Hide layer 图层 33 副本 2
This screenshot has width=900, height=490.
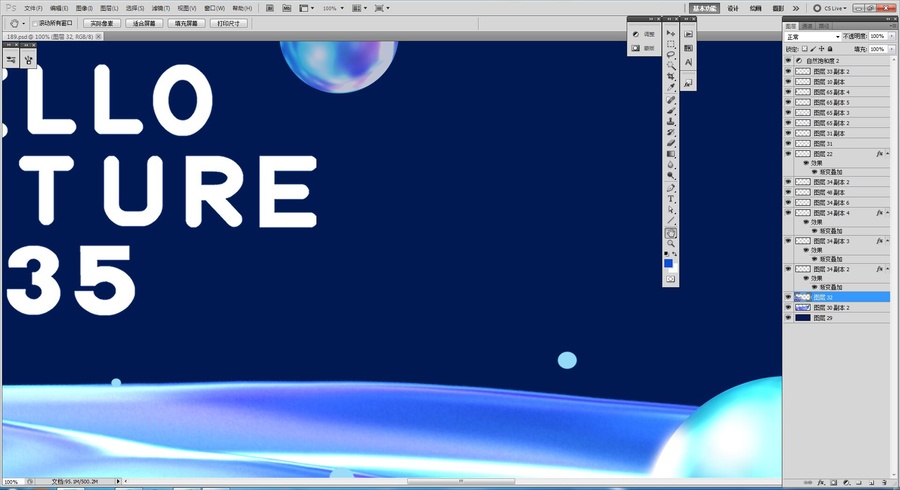[788, 71]
